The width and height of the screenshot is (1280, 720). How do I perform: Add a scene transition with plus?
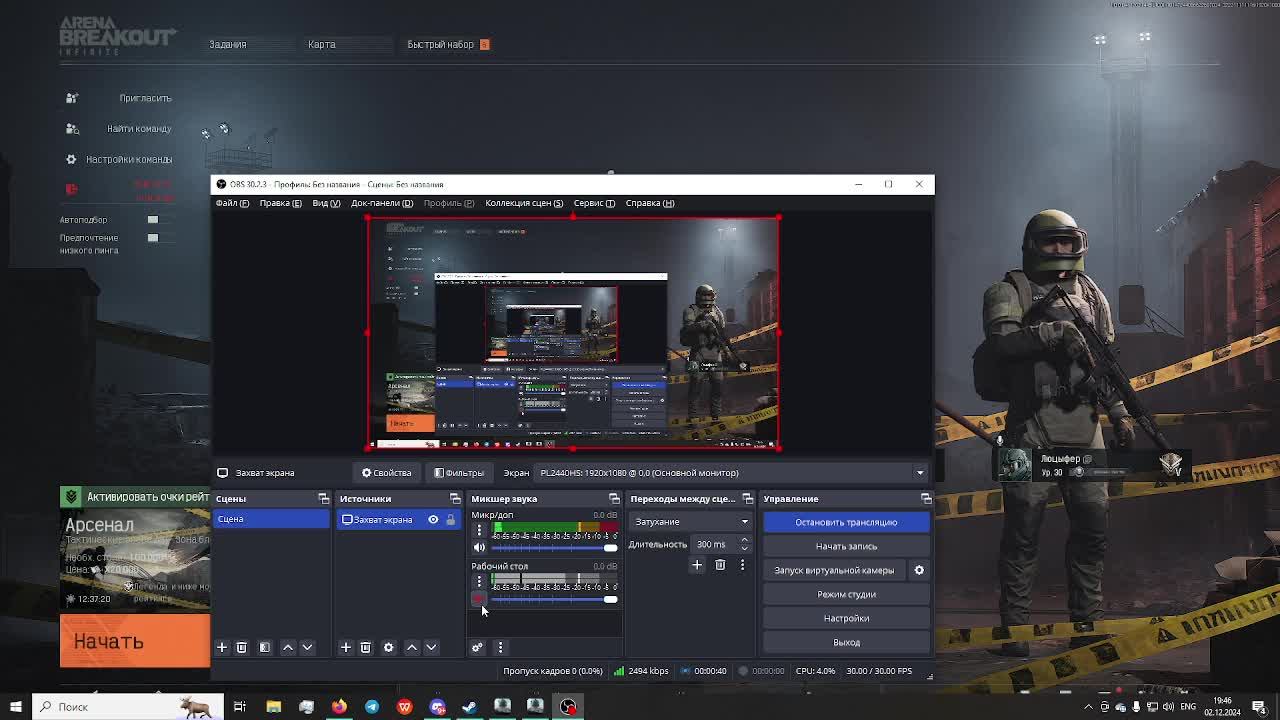point(697,565)
